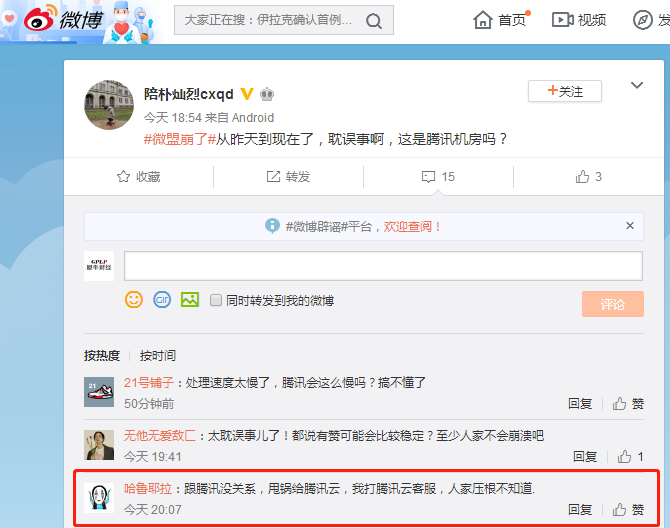Open 陪朴灿烈cxqd profile avatar
This screenshot has width=670, height=528.
[109, 105]
